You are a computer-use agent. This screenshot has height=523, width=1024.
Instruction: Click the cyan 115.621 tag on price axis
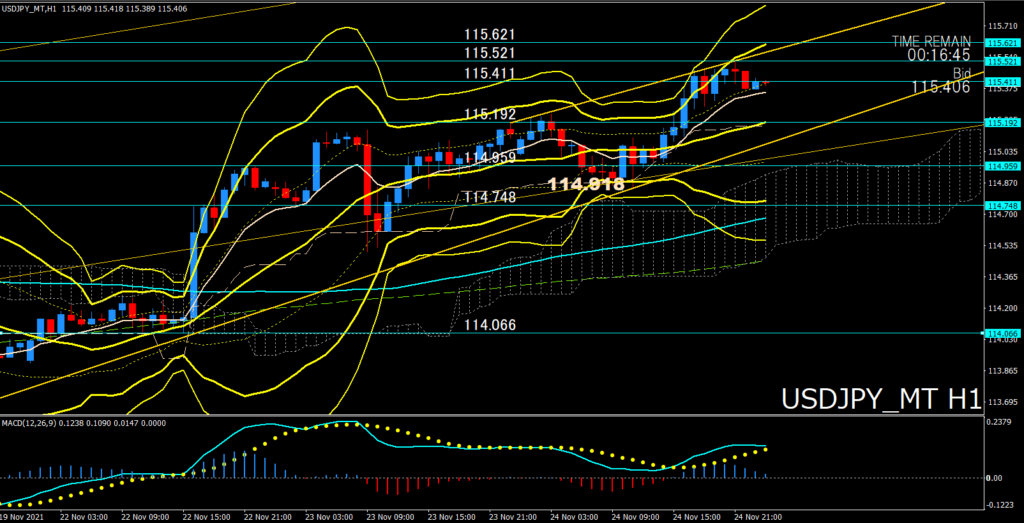1002,42
